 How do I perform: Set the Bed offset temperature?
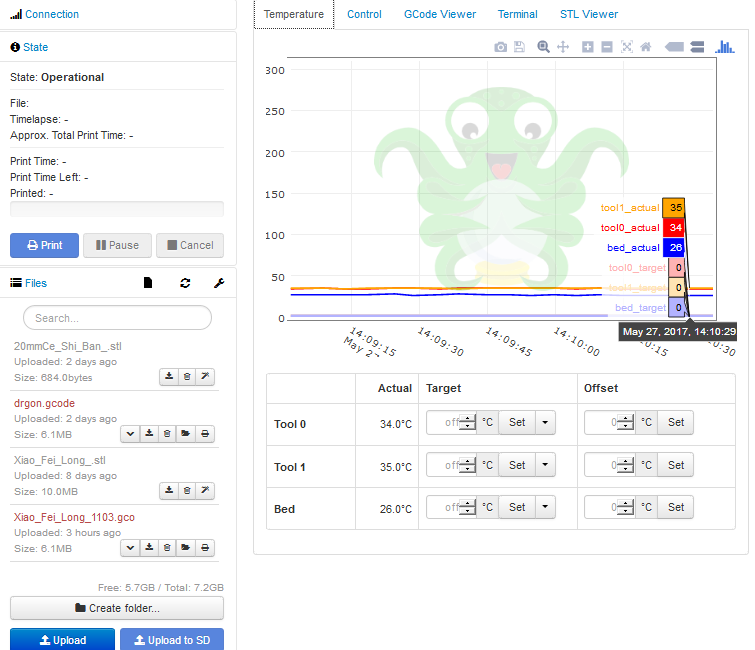676,507
